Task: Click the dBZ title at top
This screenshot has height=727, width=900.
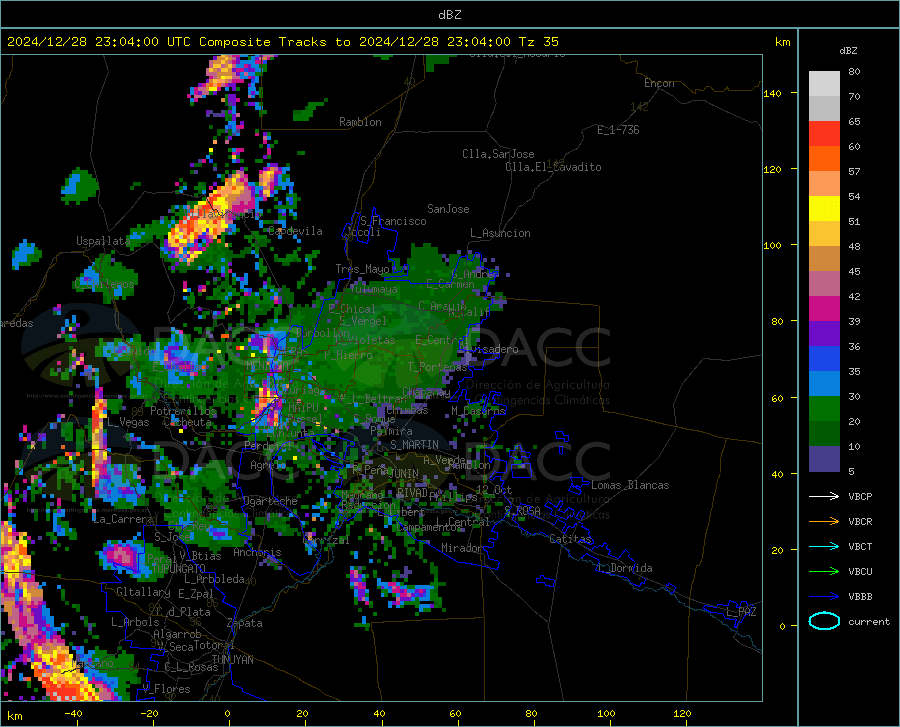Action: tap(449, 15)
